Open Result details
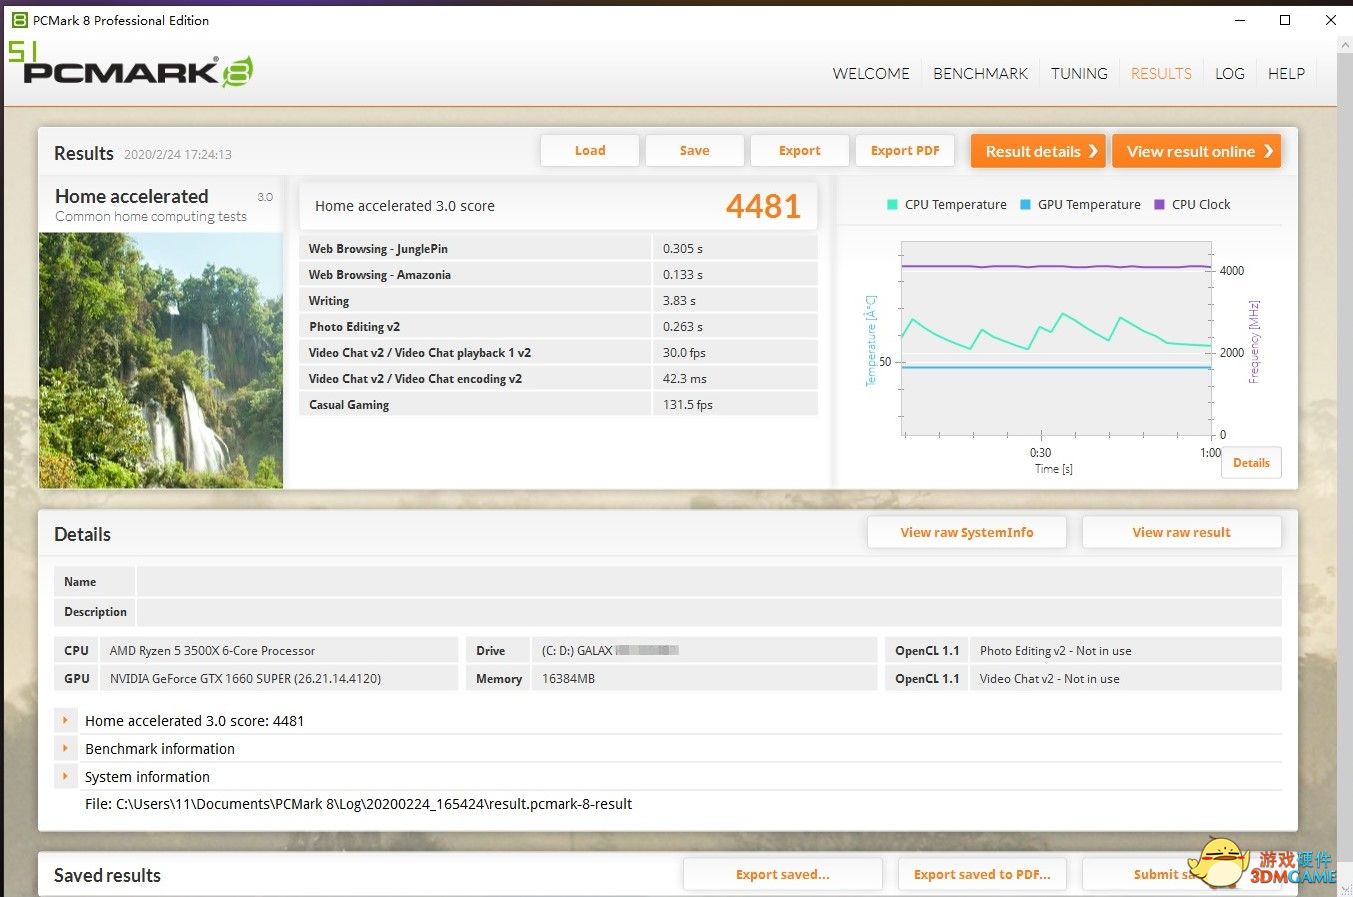The image size is (1353, 897). (1038, 151)
